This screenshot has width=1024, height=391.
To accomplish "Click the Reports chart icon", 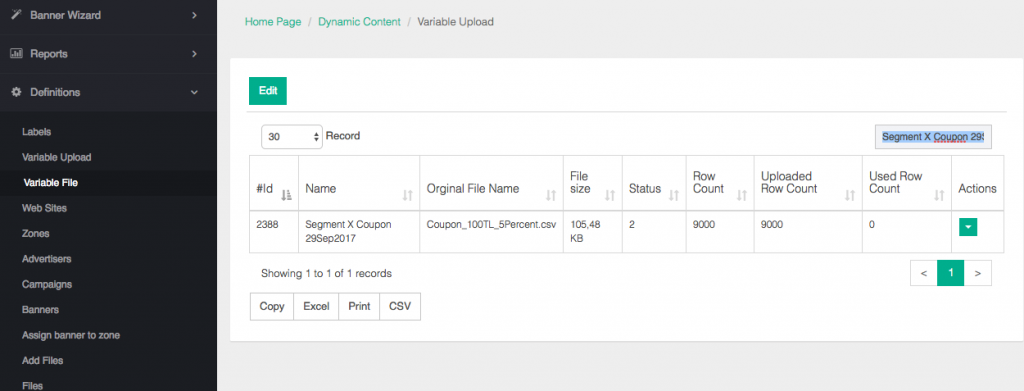I will [16, 54].
